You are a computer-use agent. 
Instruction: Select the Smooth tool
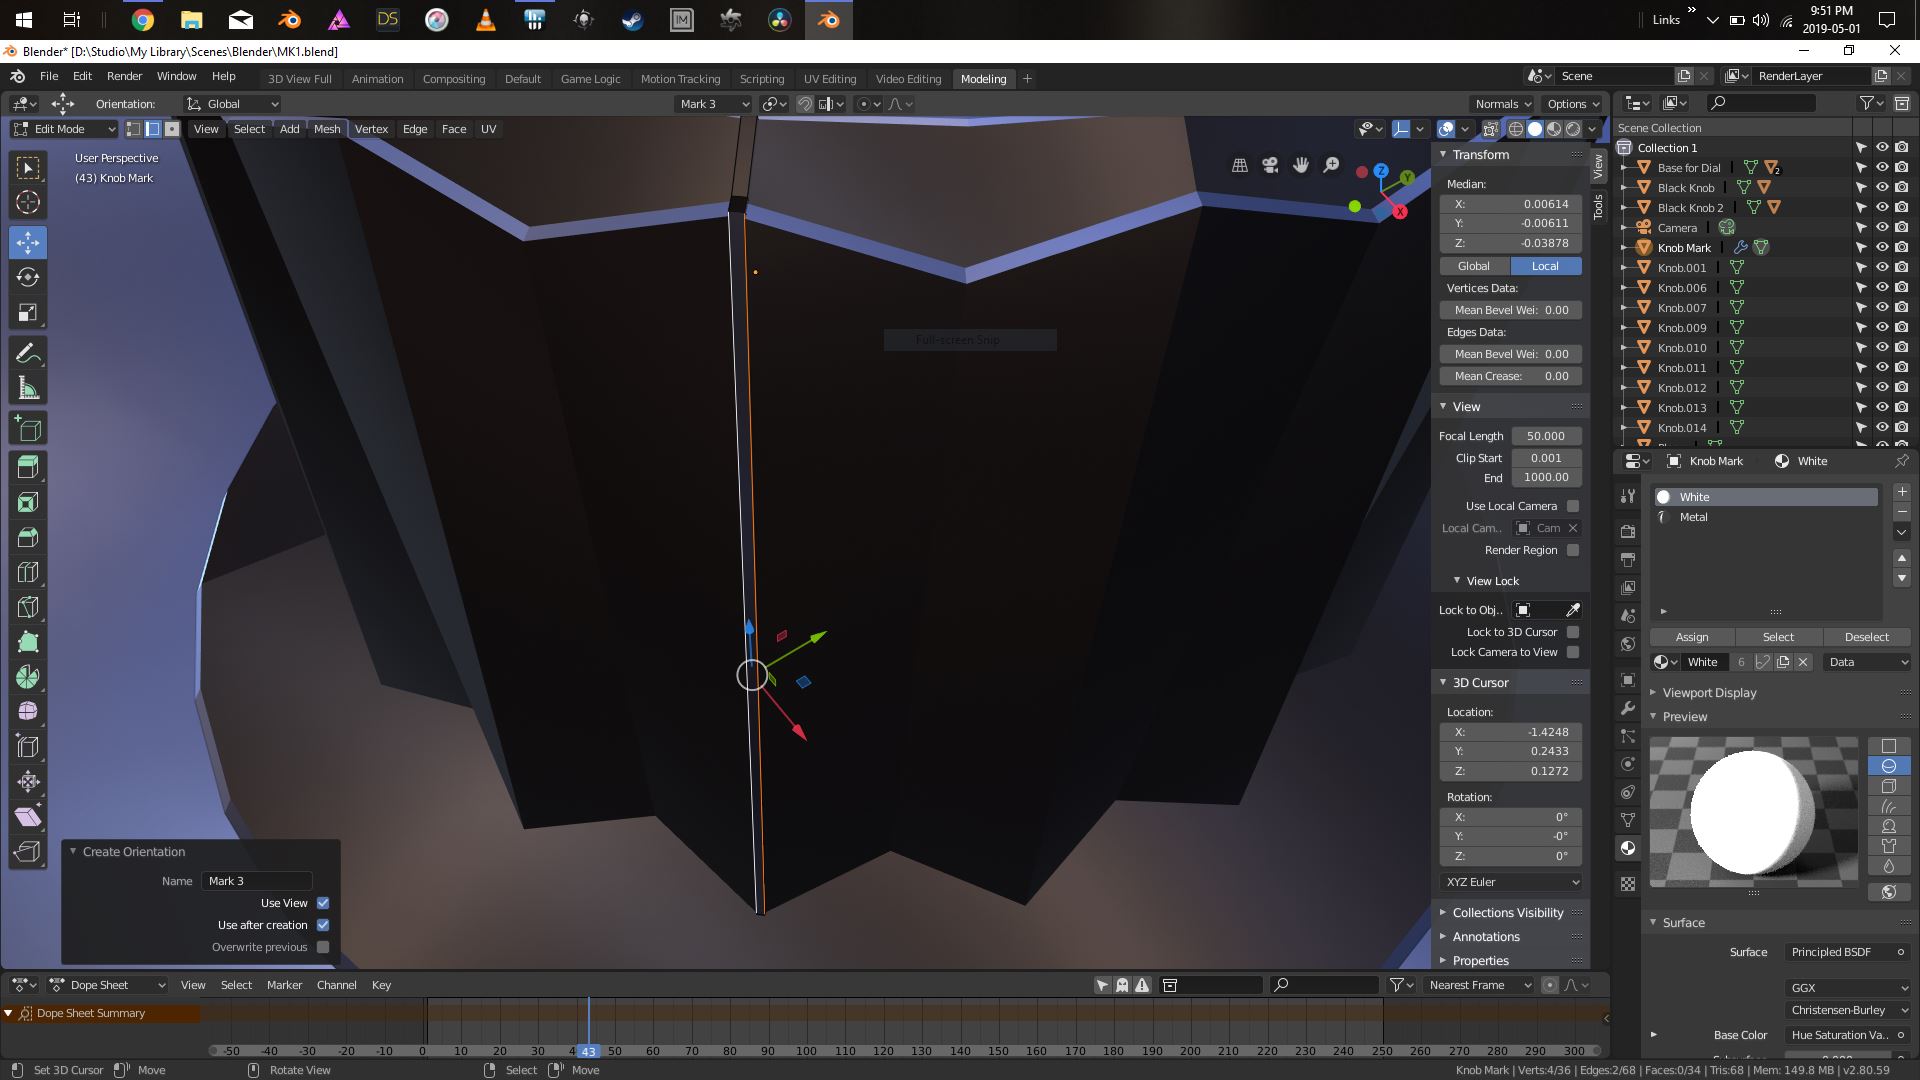[28, 711]
